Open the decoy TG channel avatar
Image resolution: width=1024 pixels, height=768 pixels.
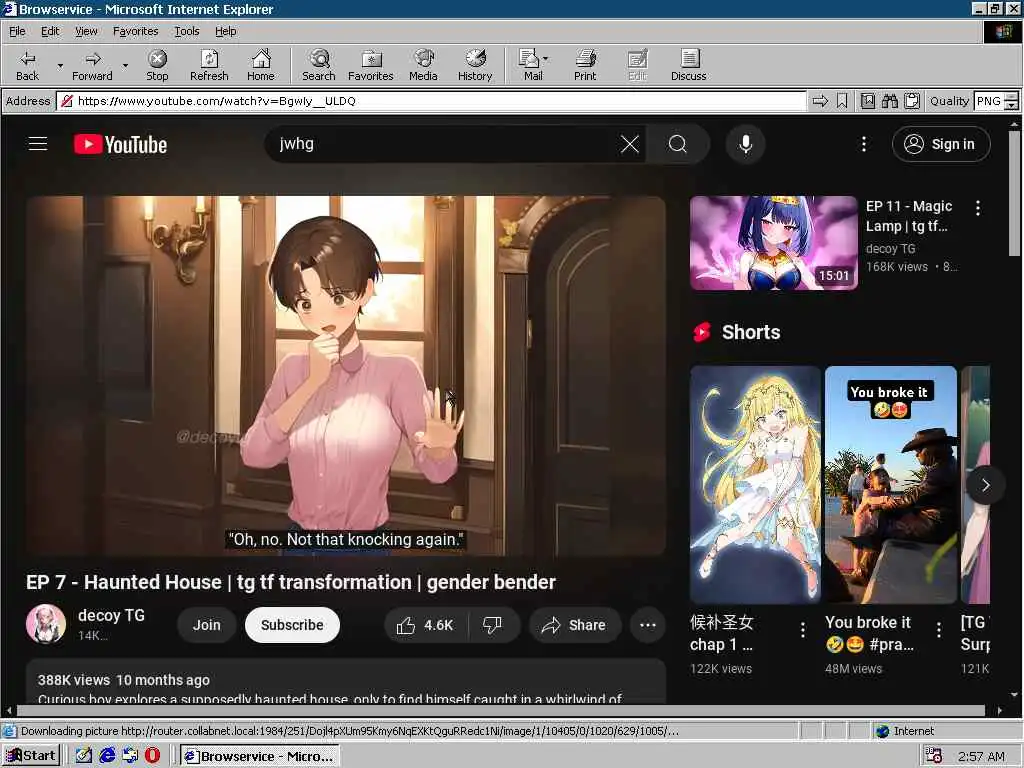point(46,624)
